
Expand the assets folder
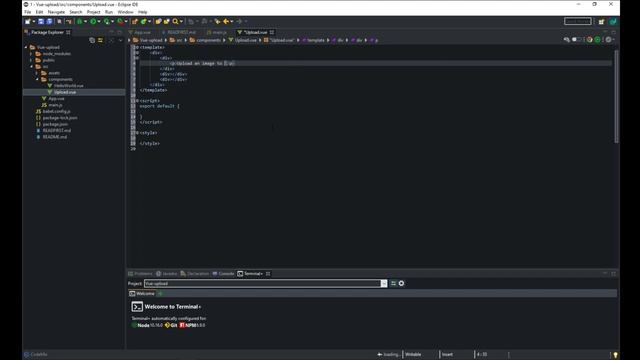(37, 73)
